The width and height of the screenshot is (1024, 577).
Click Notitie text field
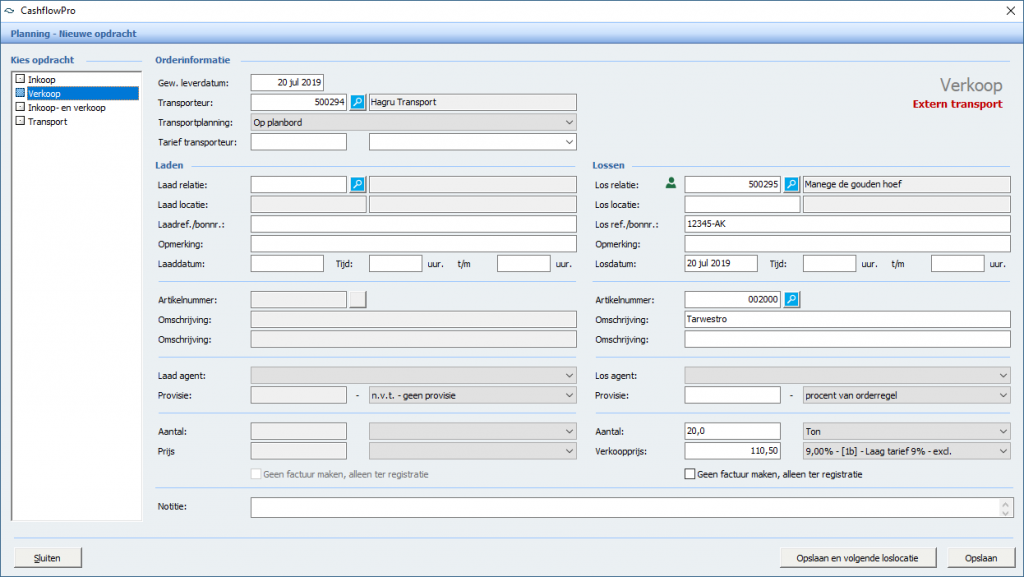[625, 507]
